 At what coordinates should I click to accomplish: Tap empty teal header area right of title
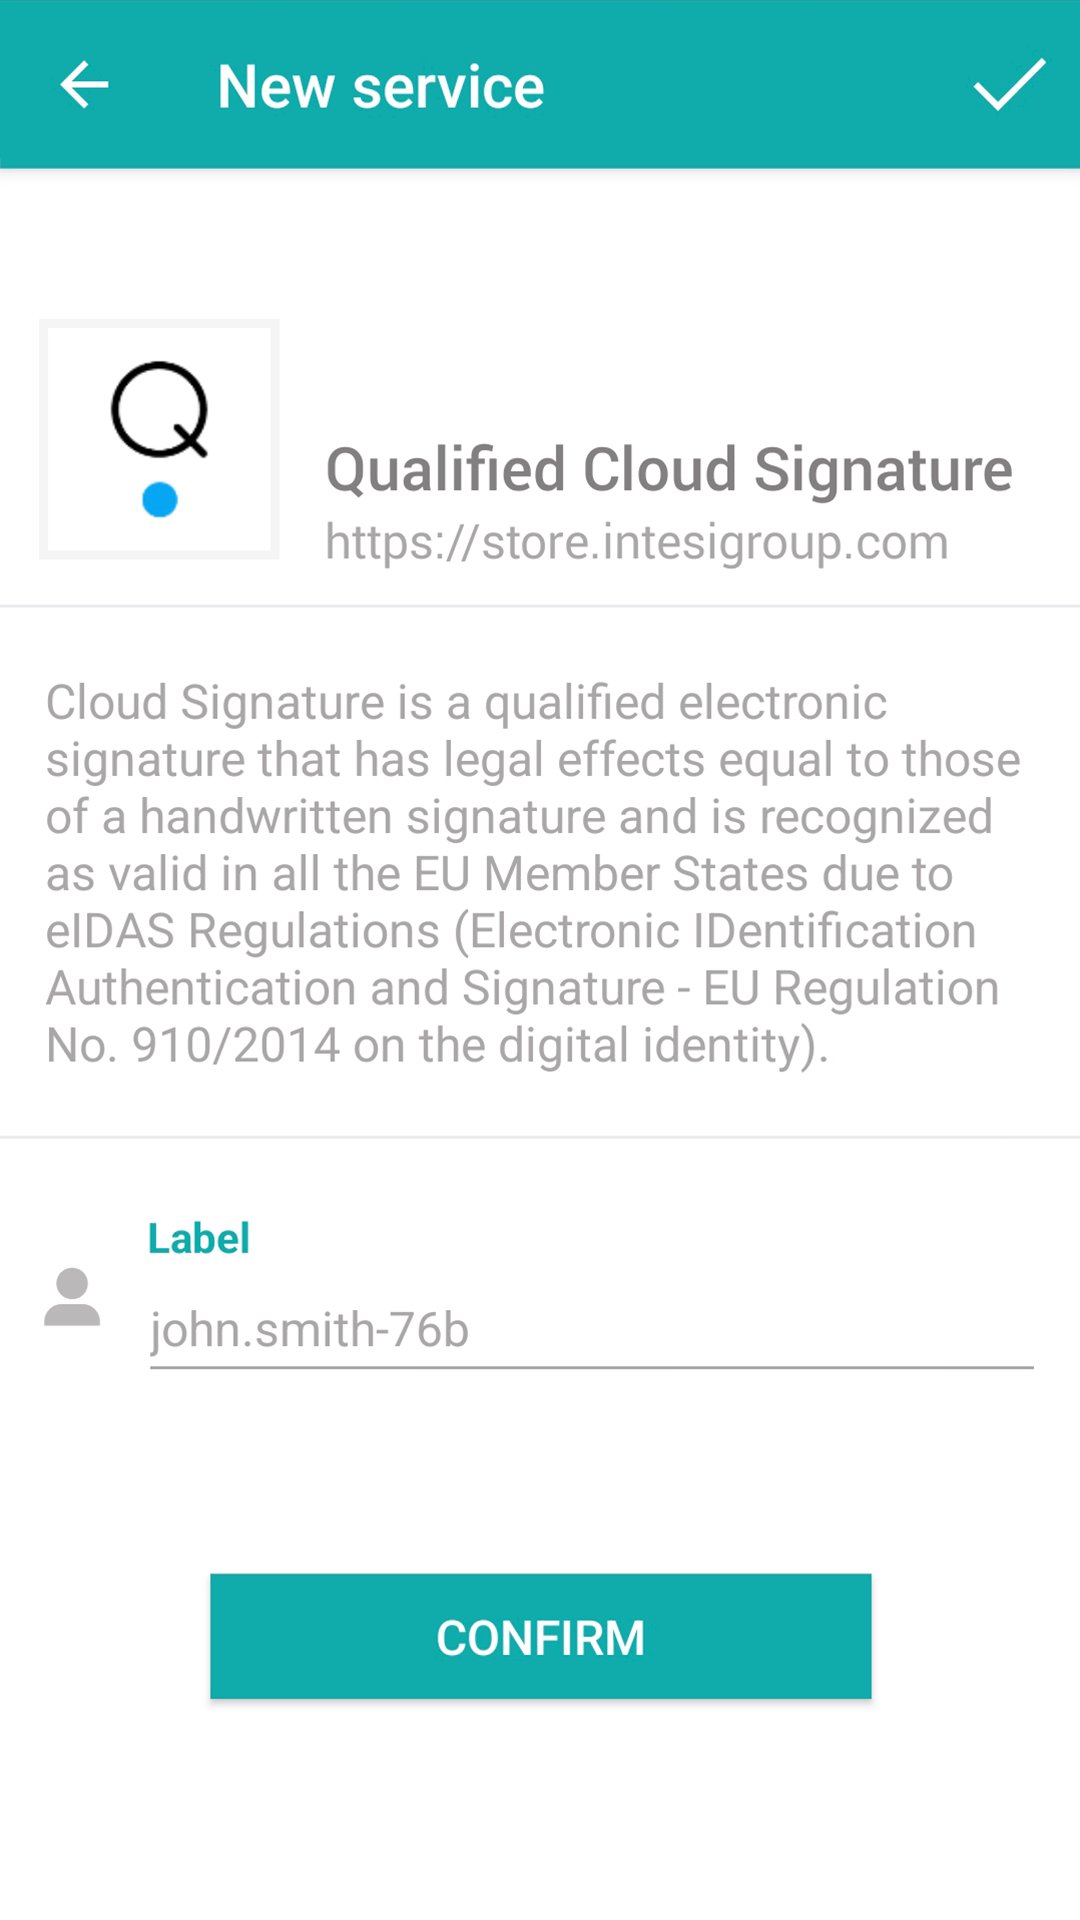point(760,85)
